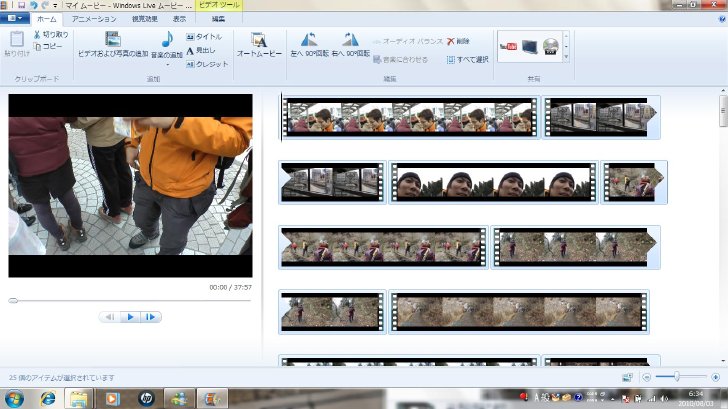Screen dimensions: 728x409
Task: Click the Paste (貼り付け) clipboard icon
Action: [x=17, y=39]
